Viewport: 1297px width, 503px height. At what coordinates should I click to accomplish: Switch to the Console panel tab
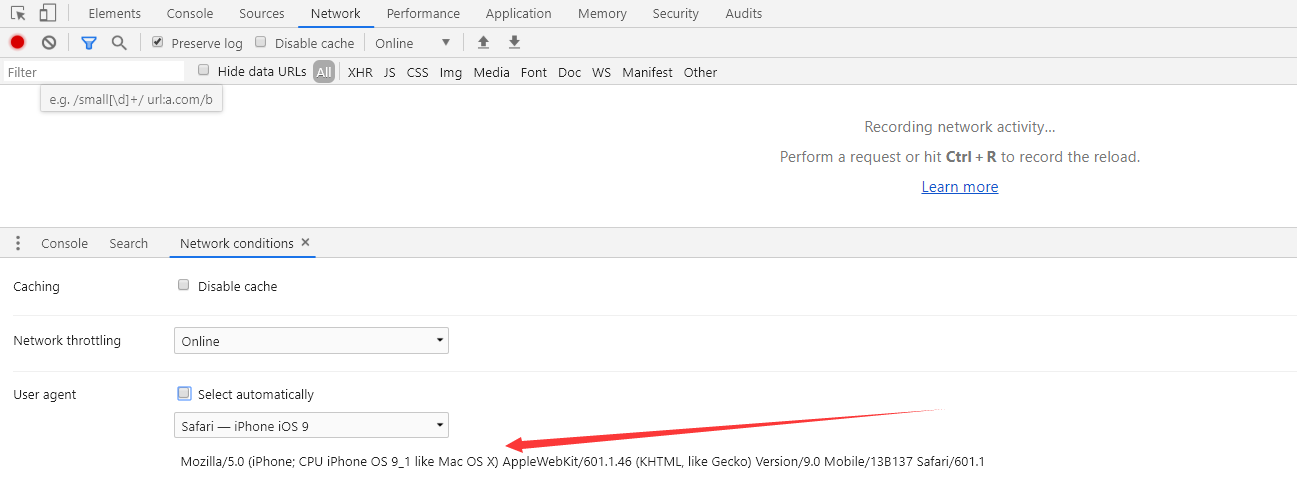190,13
